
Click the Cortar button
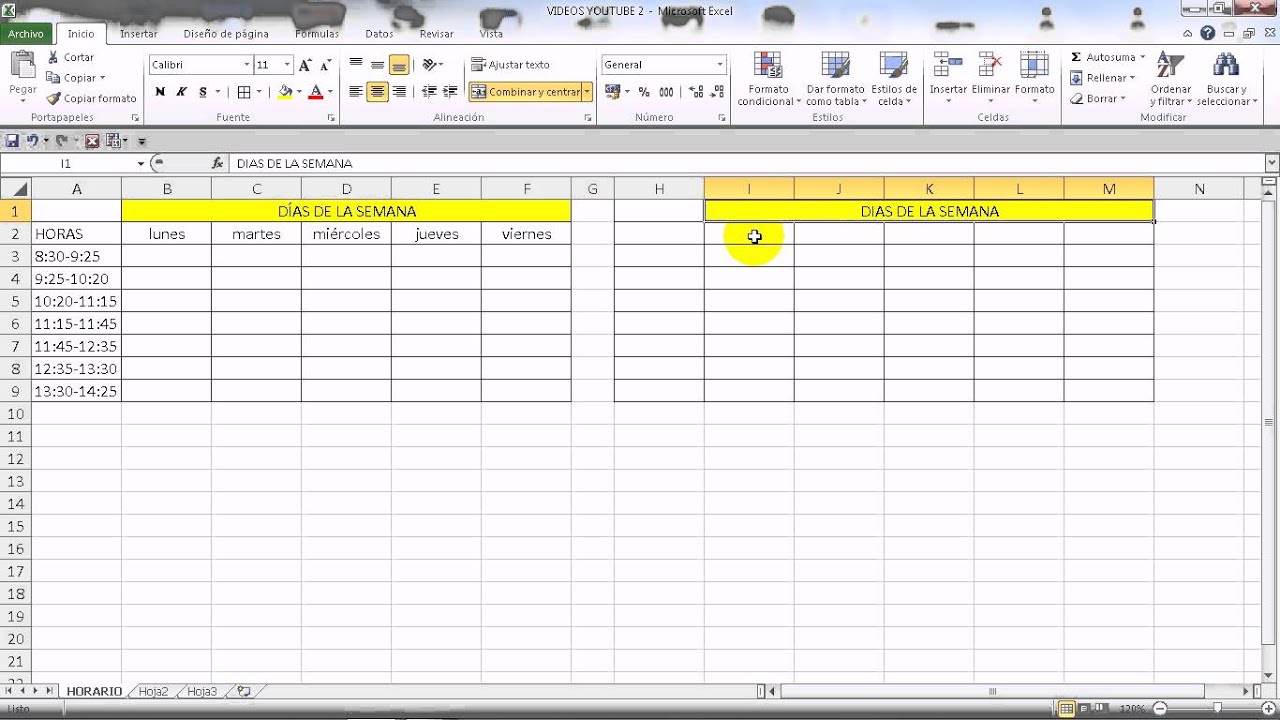click(71, 58)
